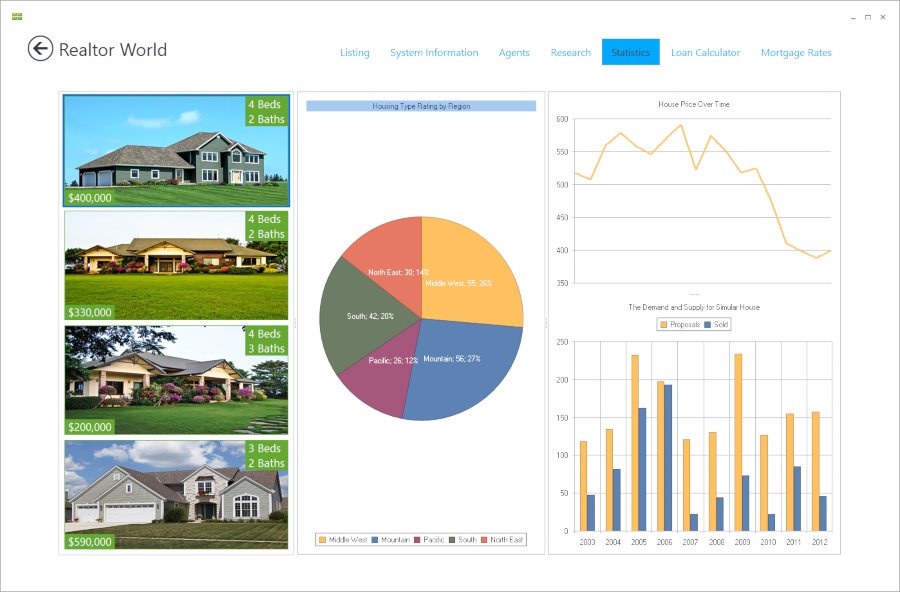
Task: Click the South pie chart slice
Action: (x=350, y=310)
